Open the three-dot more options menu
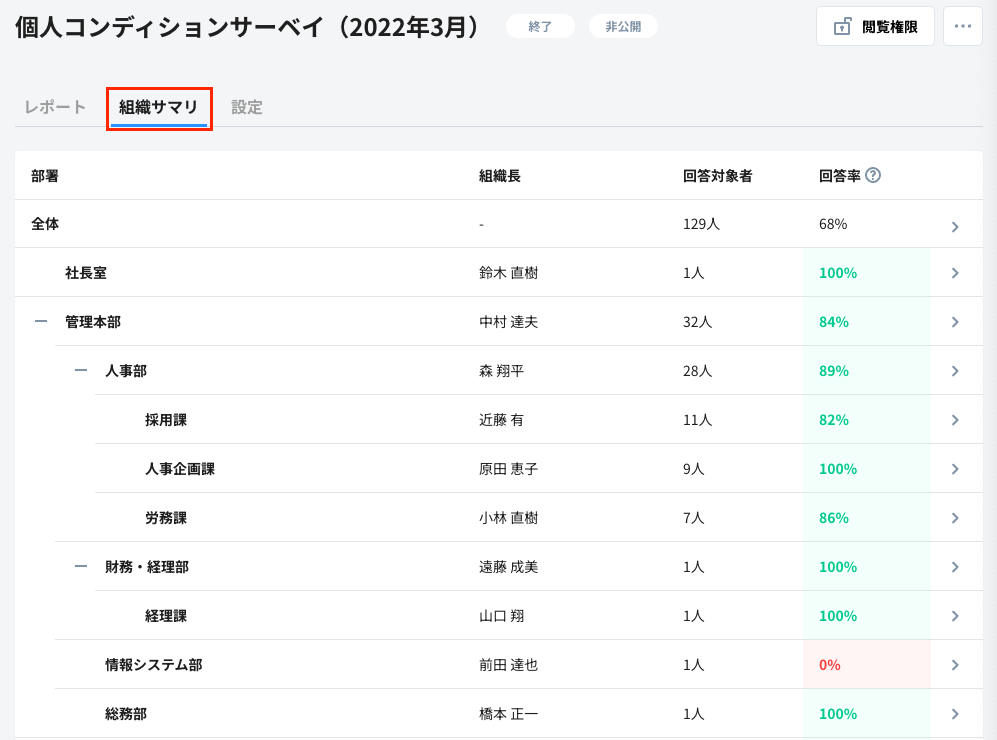This screenshot has height=740, width=997. (962, 26)
